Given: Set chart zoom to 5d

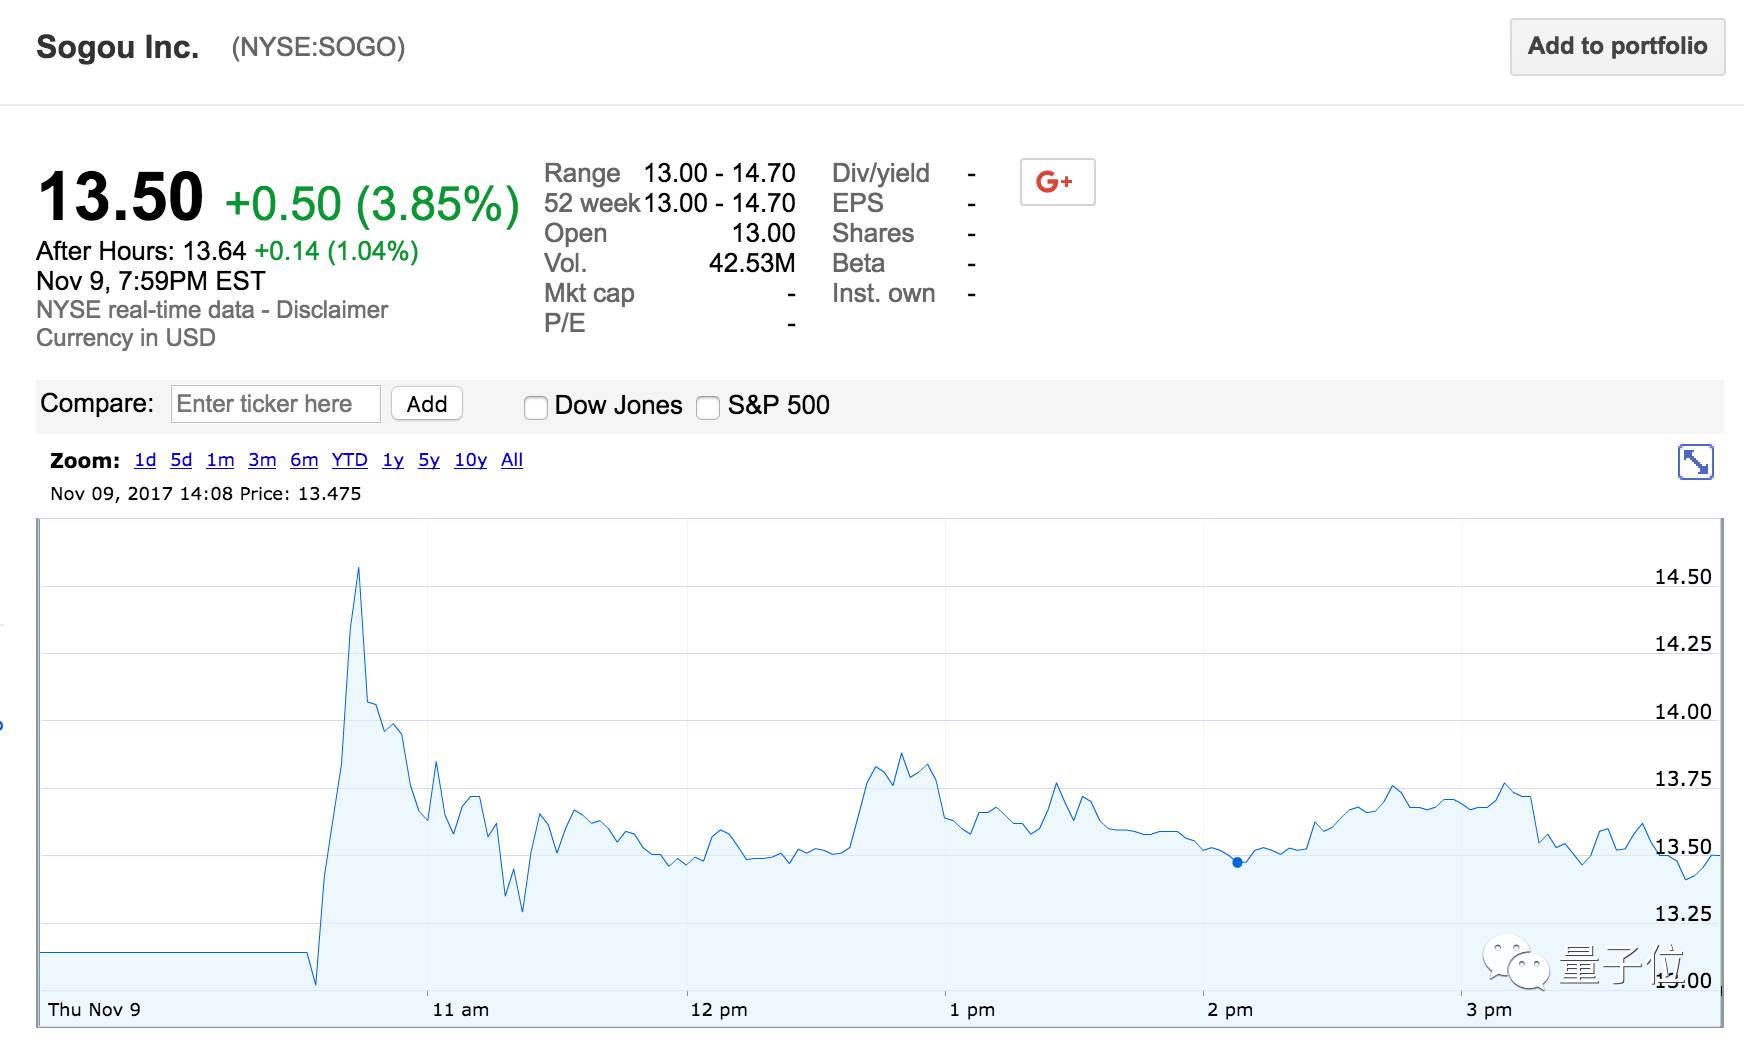Looking at the screenshot, I should point(181,460).
